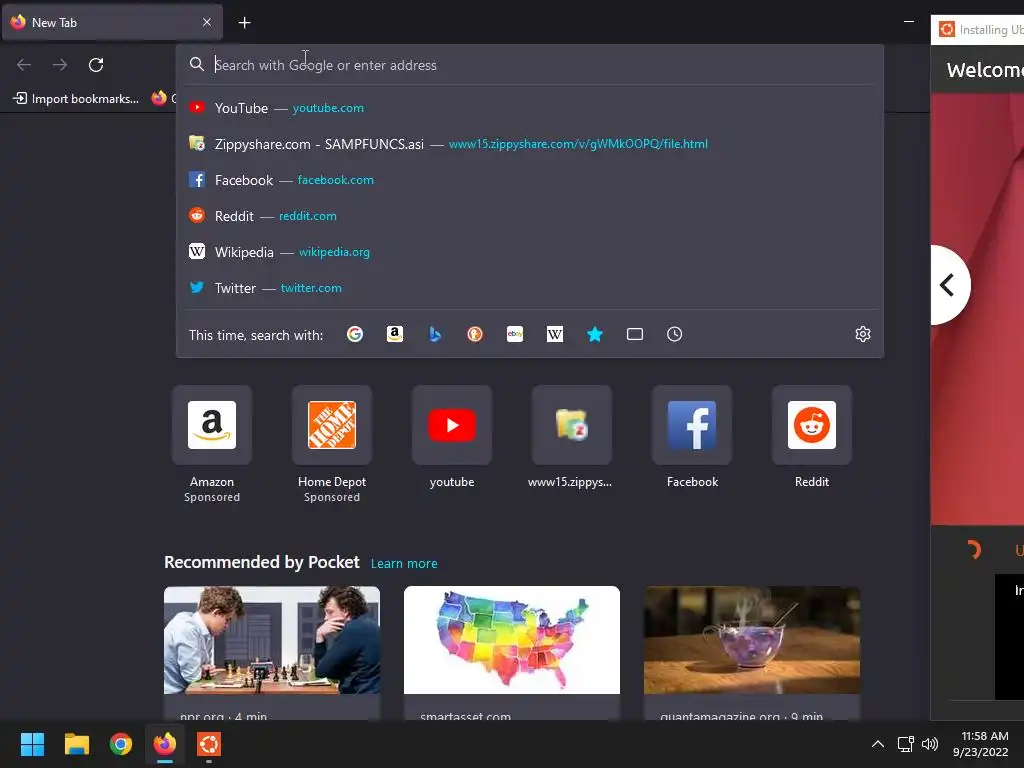1024x768 pixels.
Task: Click the wikipedia.org URL text
Action: (x=334, y=251)
